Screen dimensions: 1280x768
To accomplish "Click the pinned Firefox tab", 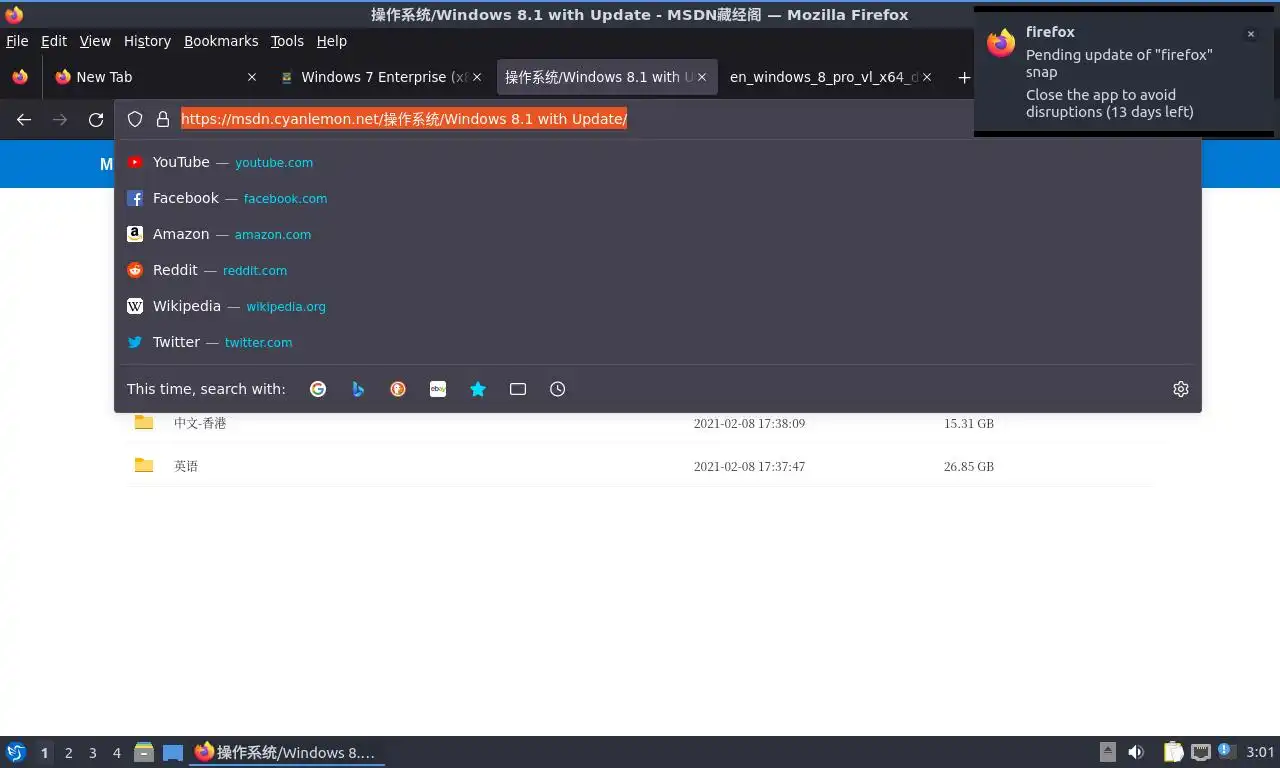I will click(x=20, y=77).
